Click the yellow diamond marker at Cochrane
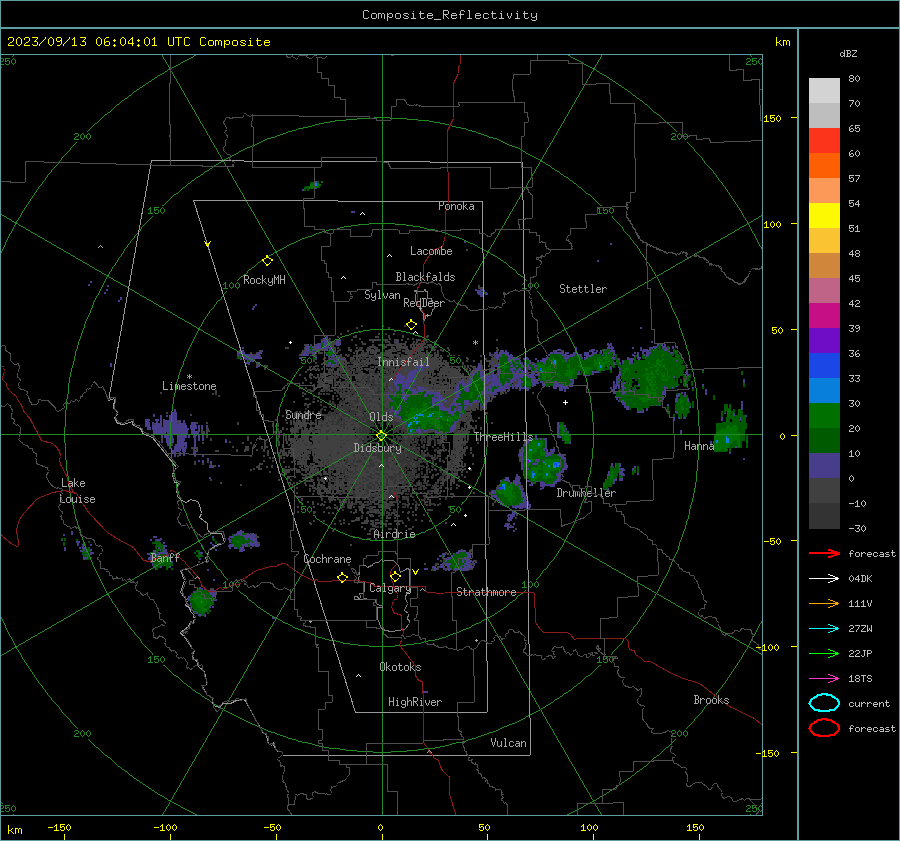The height and width of the screenshot is (841, 900). tap(342, 577)
